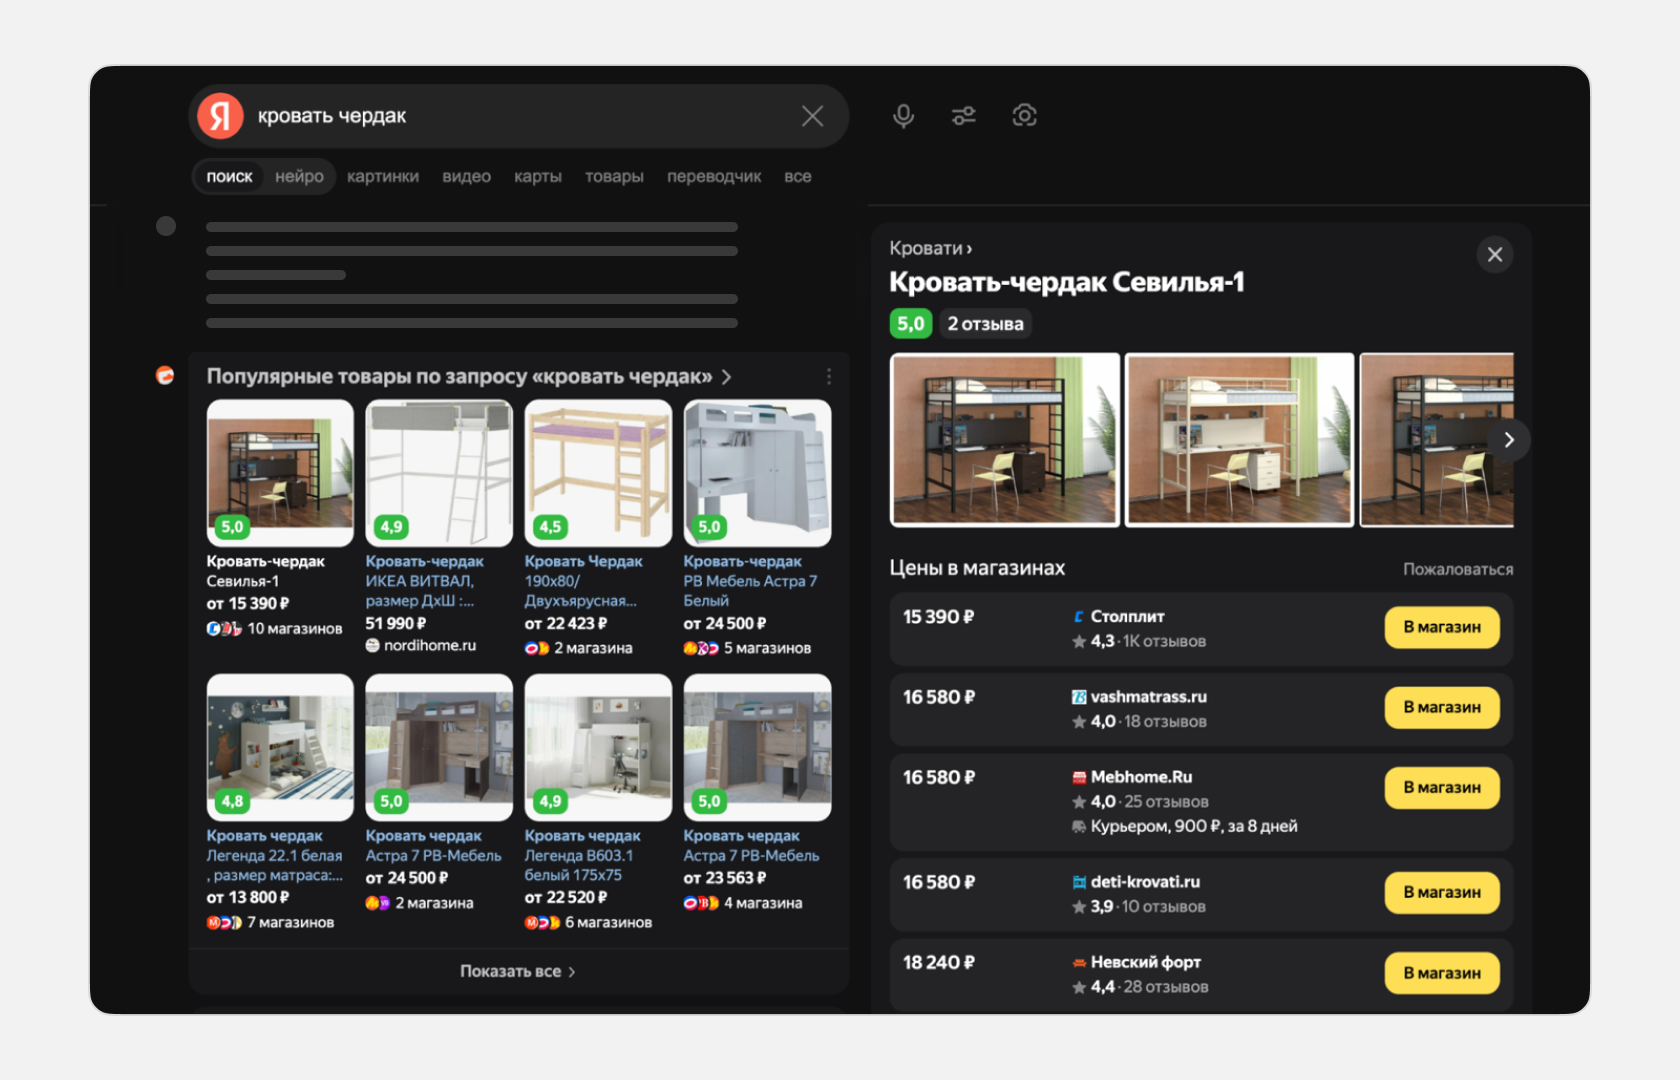The height and width of the screenshot is (1080, 1680).
Task: Click the 16 580 ₽ price for deti-krovati.ru
Action: coord(939,882)
